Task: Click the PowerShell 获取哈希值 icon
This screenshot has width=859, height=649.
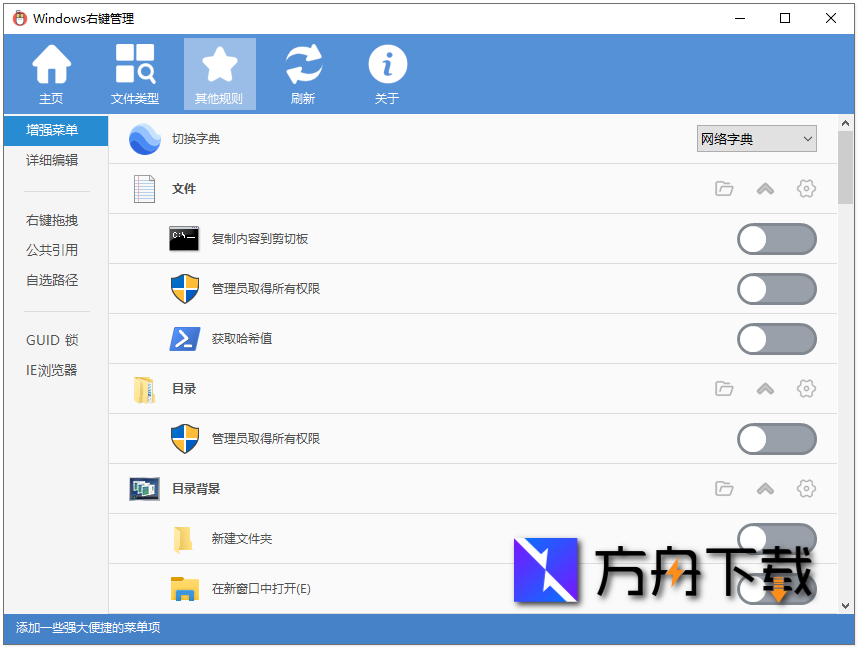Action: (185, 339)
